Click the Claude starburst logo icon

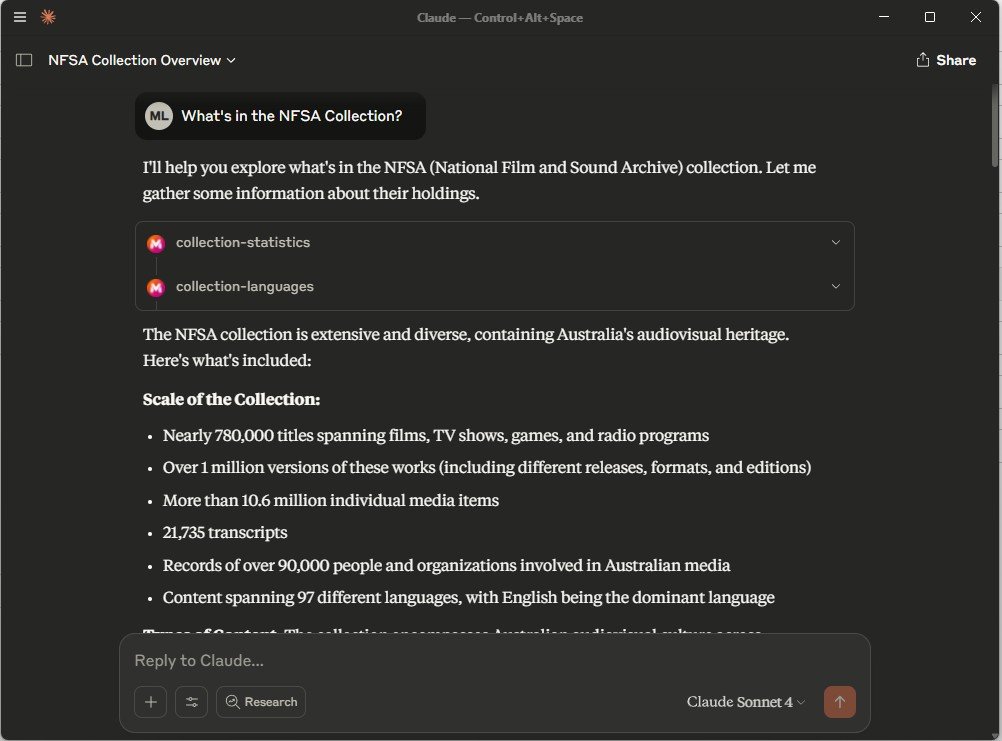point(47,17)
